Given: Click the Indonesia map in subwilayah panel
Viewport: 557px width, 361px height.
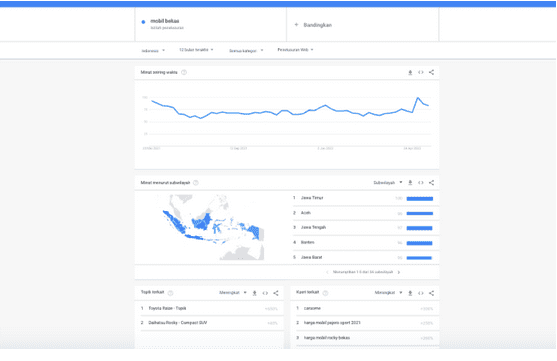Looking at the screenshot, I should [213, 227].
